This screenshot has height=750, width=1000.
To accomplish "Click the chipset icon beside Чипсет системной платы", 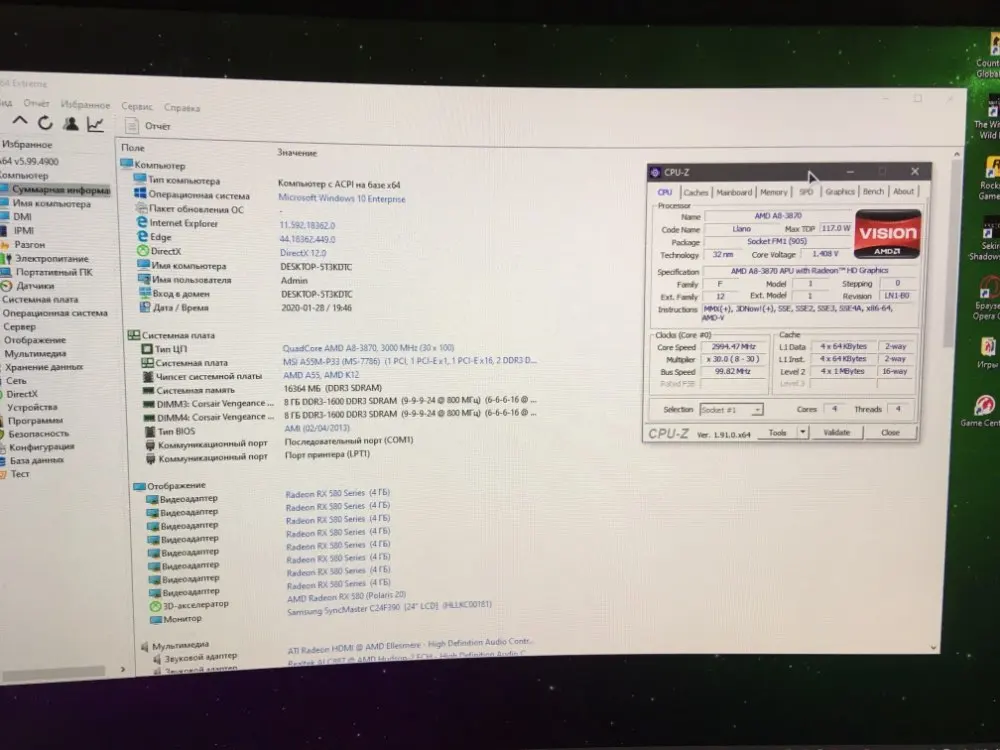I will click(148, 376).
